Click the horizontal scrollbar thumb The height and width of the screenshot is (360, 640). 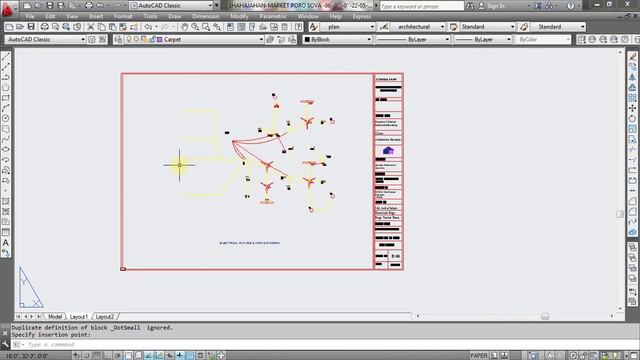click(545, 316)
